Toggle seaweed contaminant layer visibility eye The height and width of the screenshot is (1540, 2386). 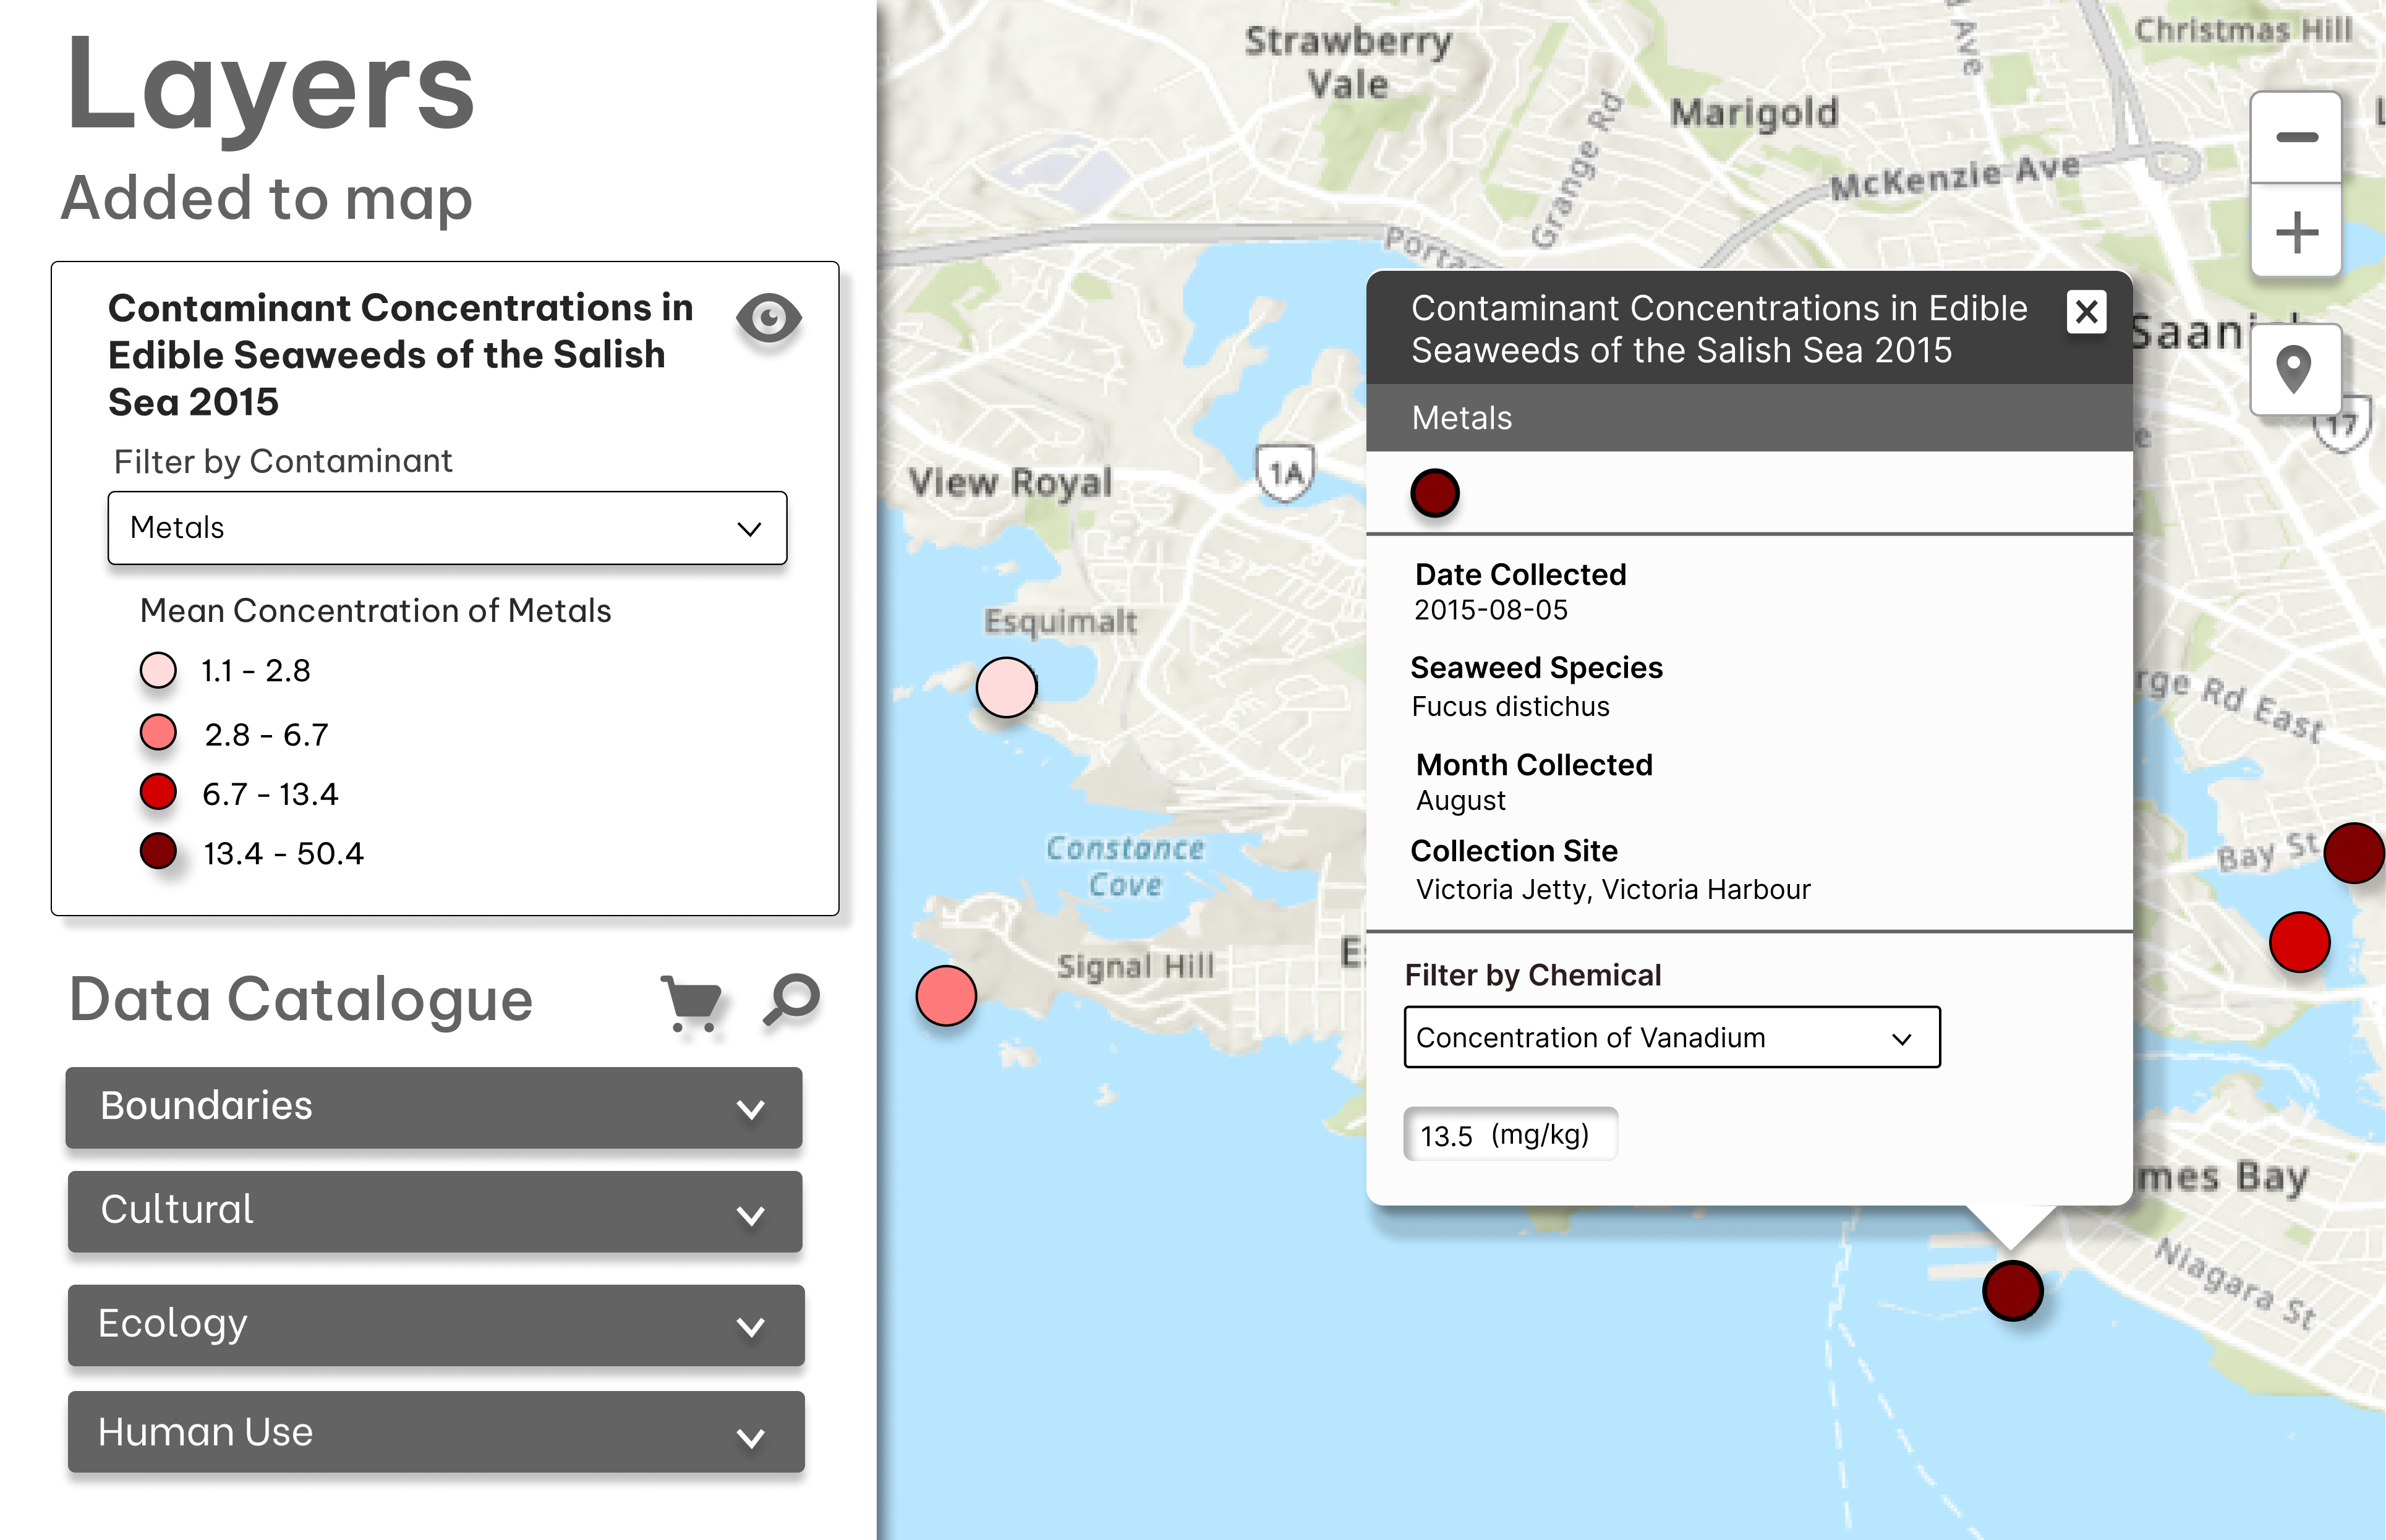(768, 319)
